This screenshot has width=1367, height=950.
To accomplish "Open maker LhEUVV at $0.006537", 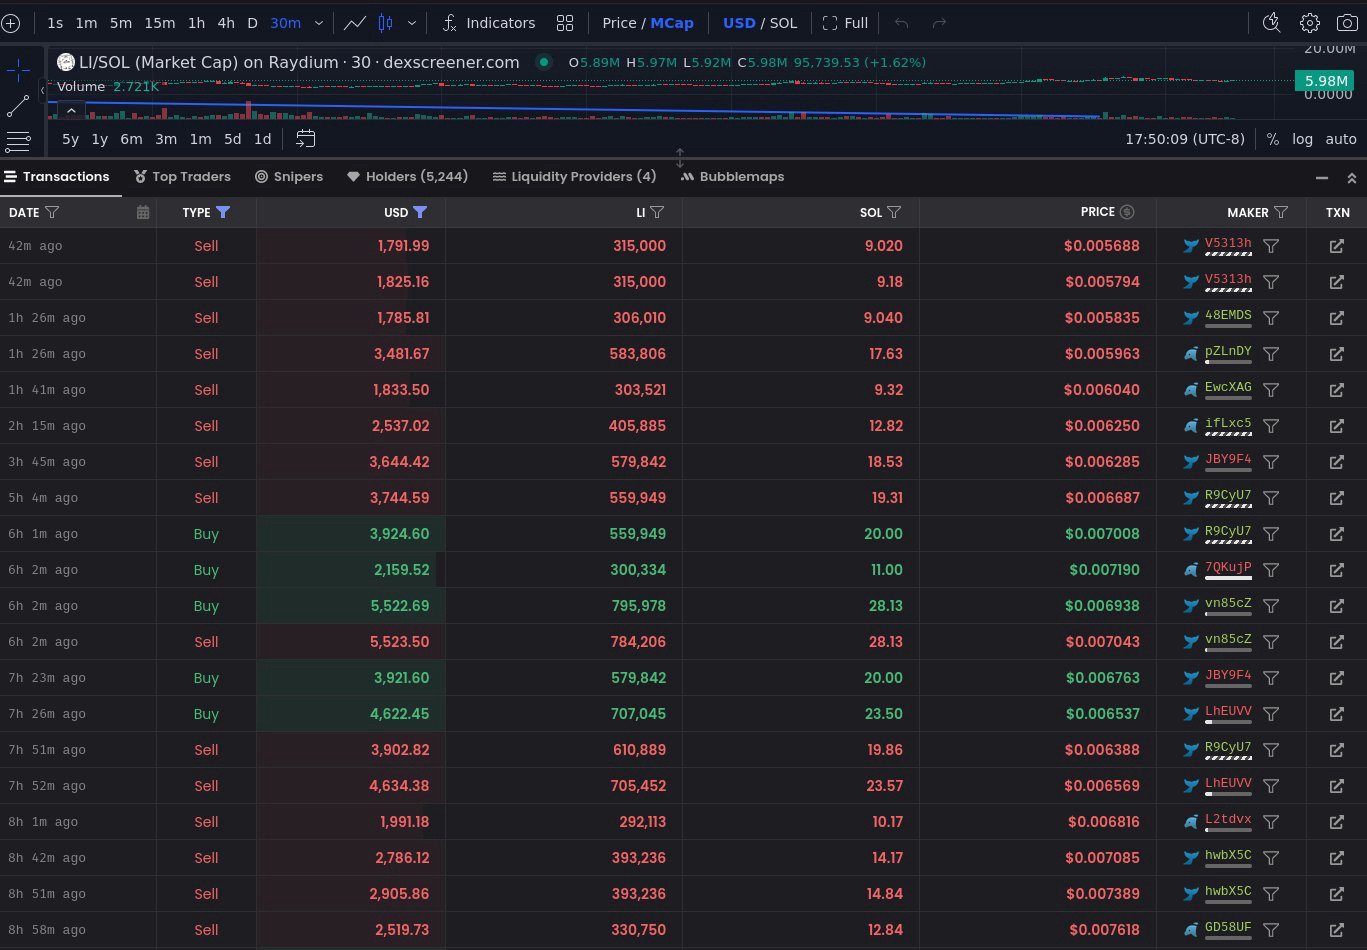I will click(1228, 711).
